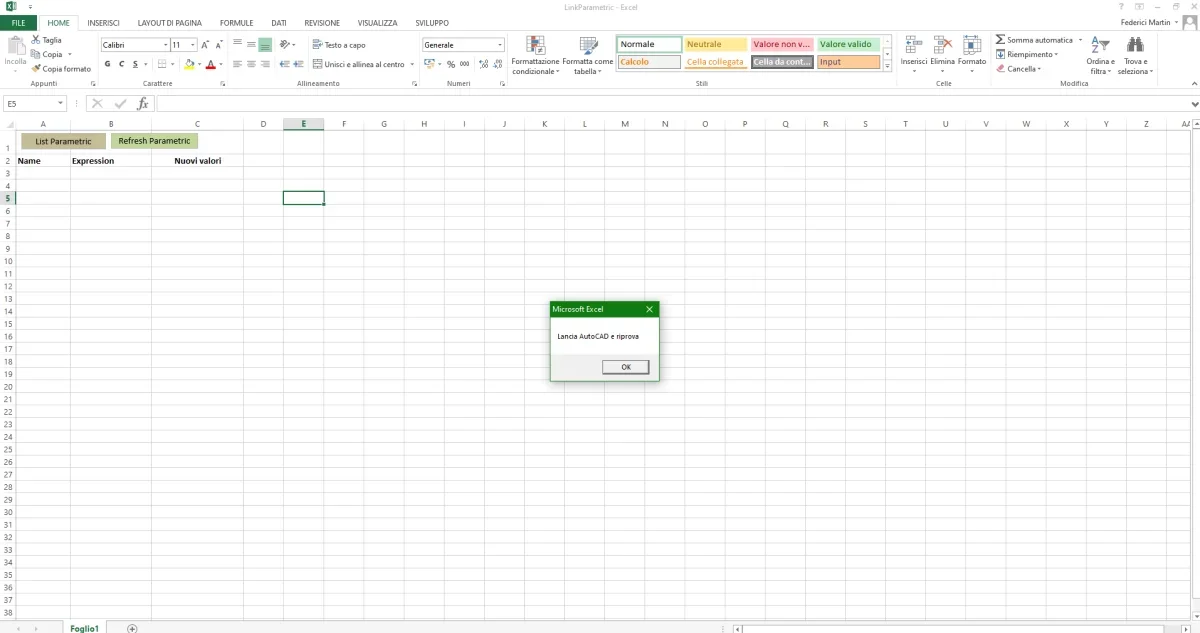Expand the Generale number format dropdown
Screen dimensions: 1200x633
click(500, 45)
